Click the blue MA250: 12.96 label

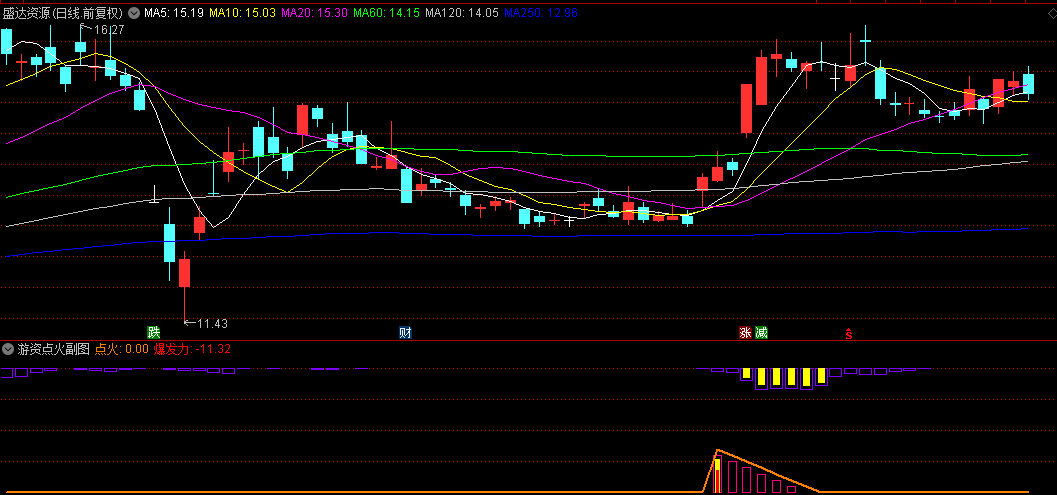541,13
